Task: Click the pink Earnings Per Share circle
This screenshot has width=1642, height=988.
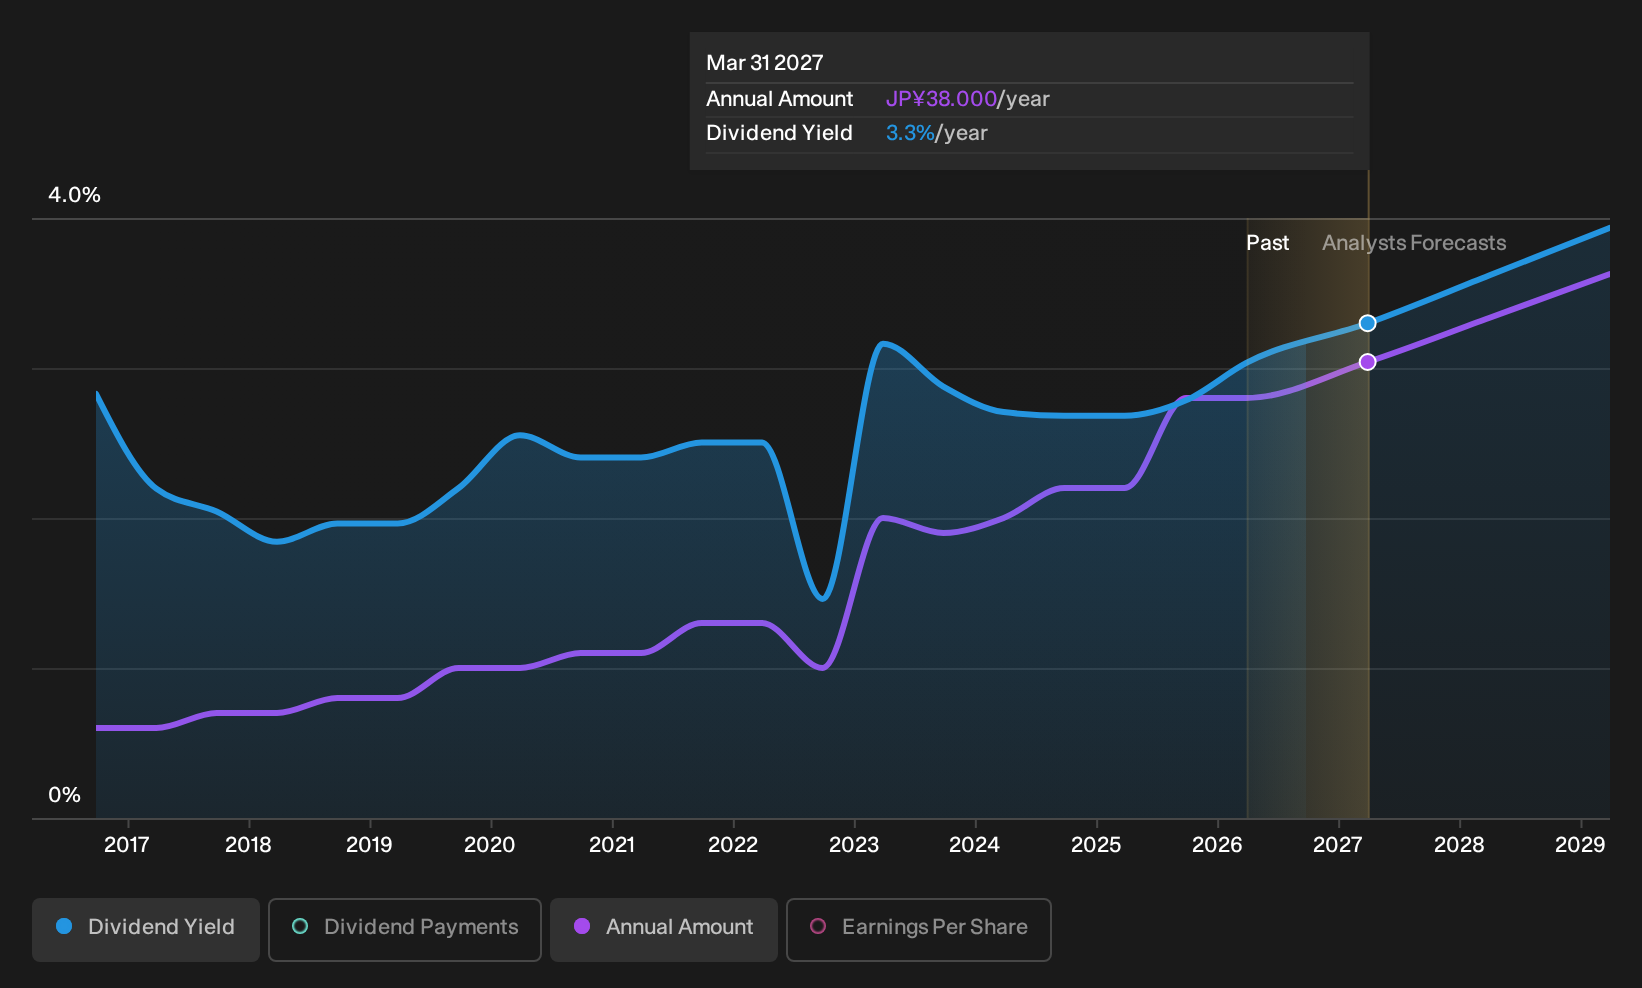Action: click(x=818, y=926)
